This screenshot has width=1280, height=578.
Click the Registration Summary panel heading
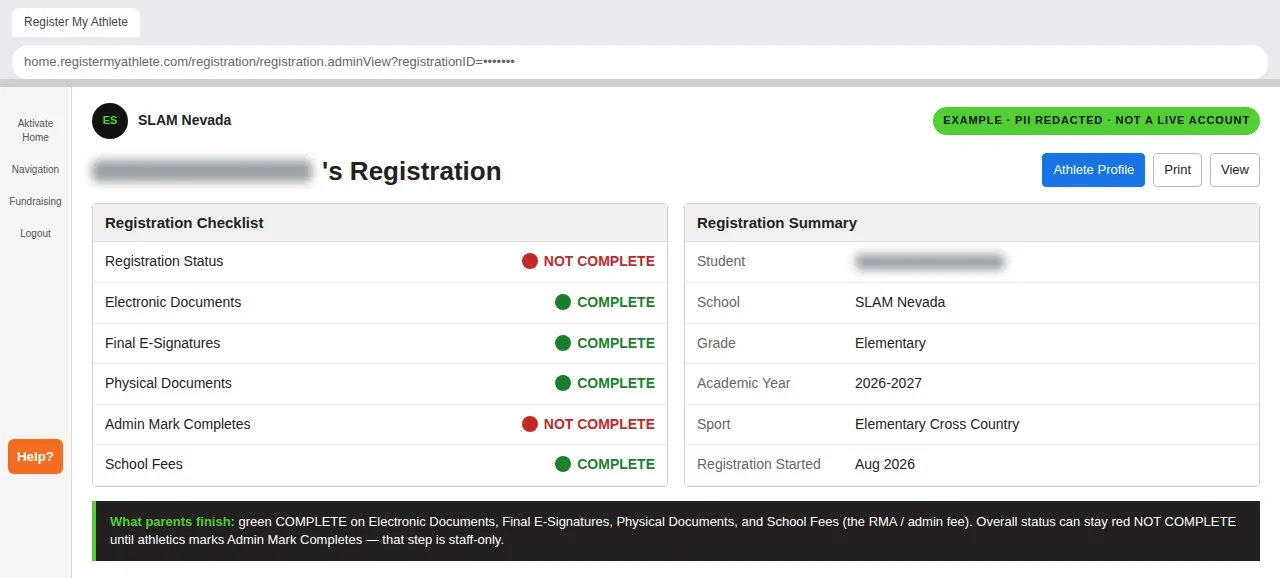pyautogui.click(x=777, y=223)
